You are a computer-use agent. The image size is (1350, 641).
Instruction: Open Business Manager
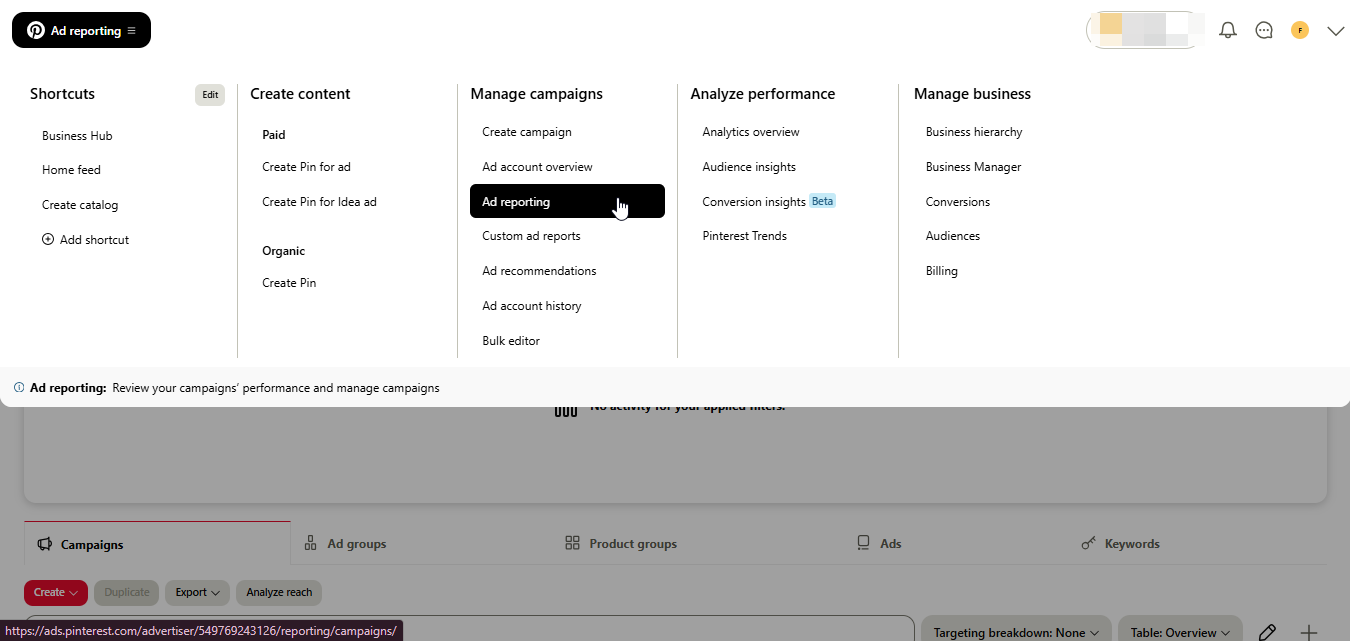click(973, 167)
